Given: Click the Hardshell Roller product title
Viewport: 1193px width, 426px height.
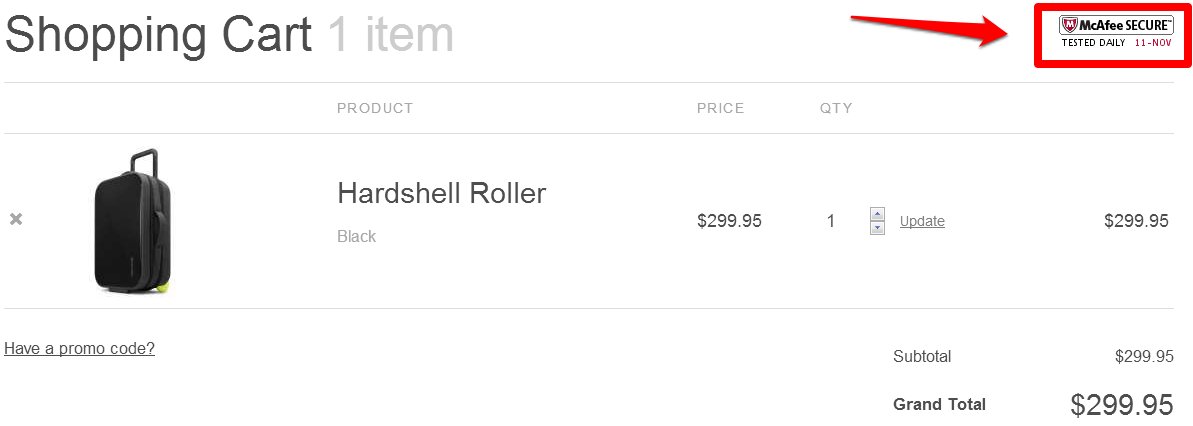Looking at the screenshot, I should coord(441,192).
